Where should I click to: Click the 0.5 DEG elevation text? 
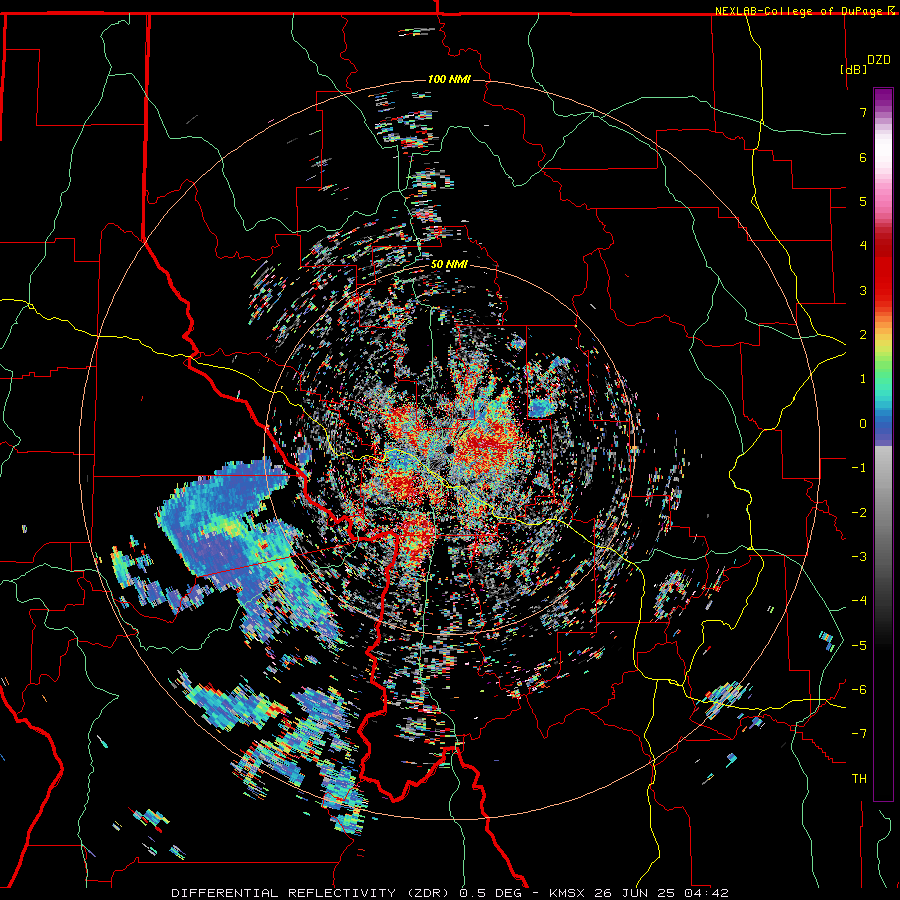click(x=491, y=893)
